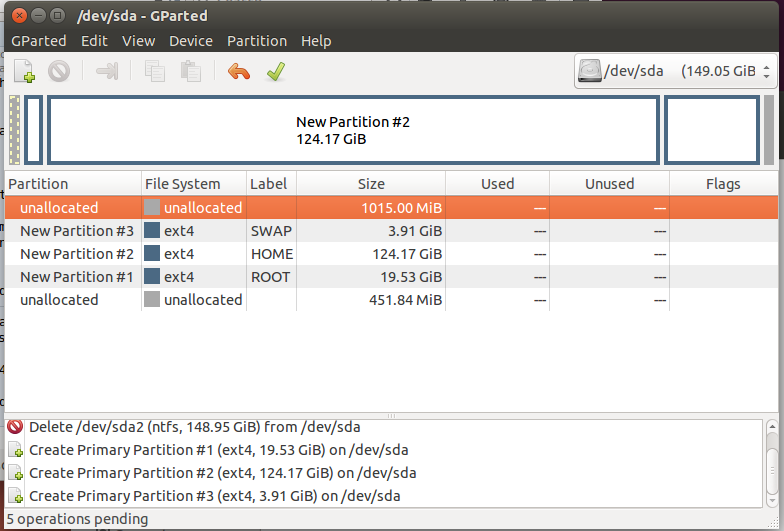784x531 pixels.
Task: Click the HOME label cell
Action: tap(272, 254)
